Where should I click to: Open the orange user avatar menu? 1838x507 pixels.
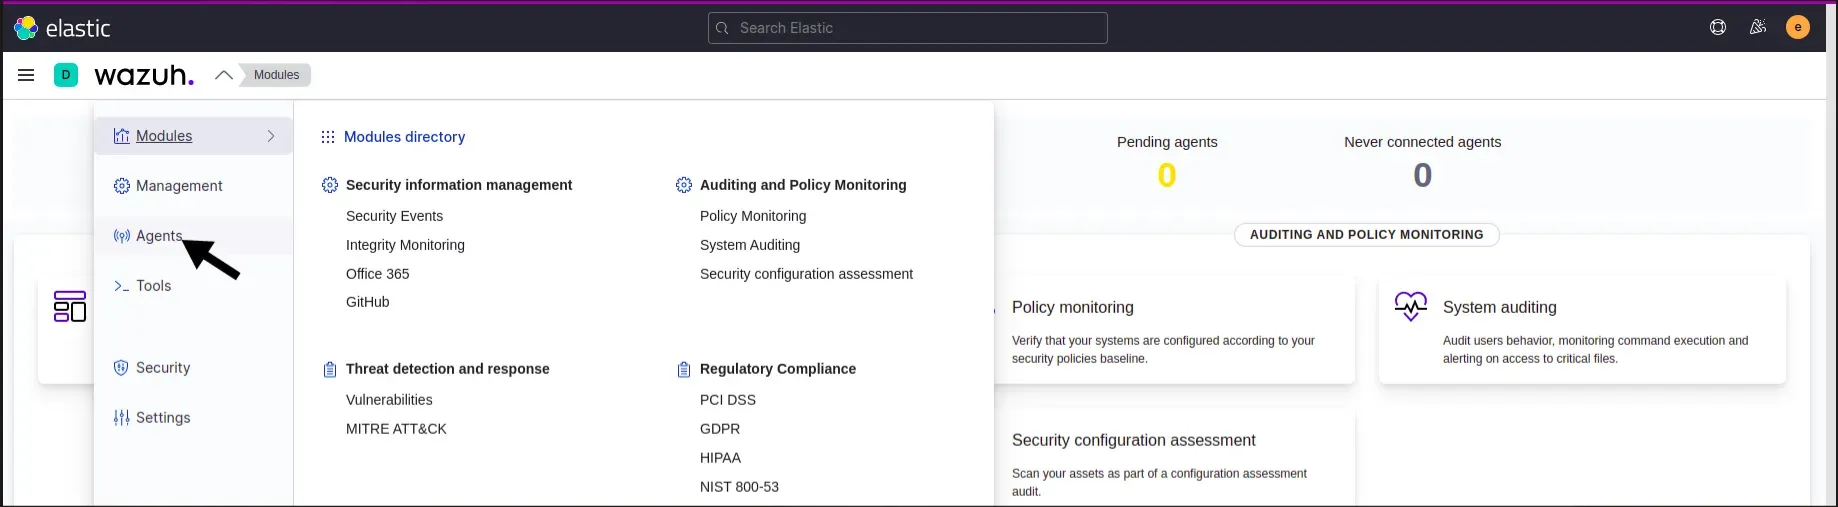[x=1797, y=28]
